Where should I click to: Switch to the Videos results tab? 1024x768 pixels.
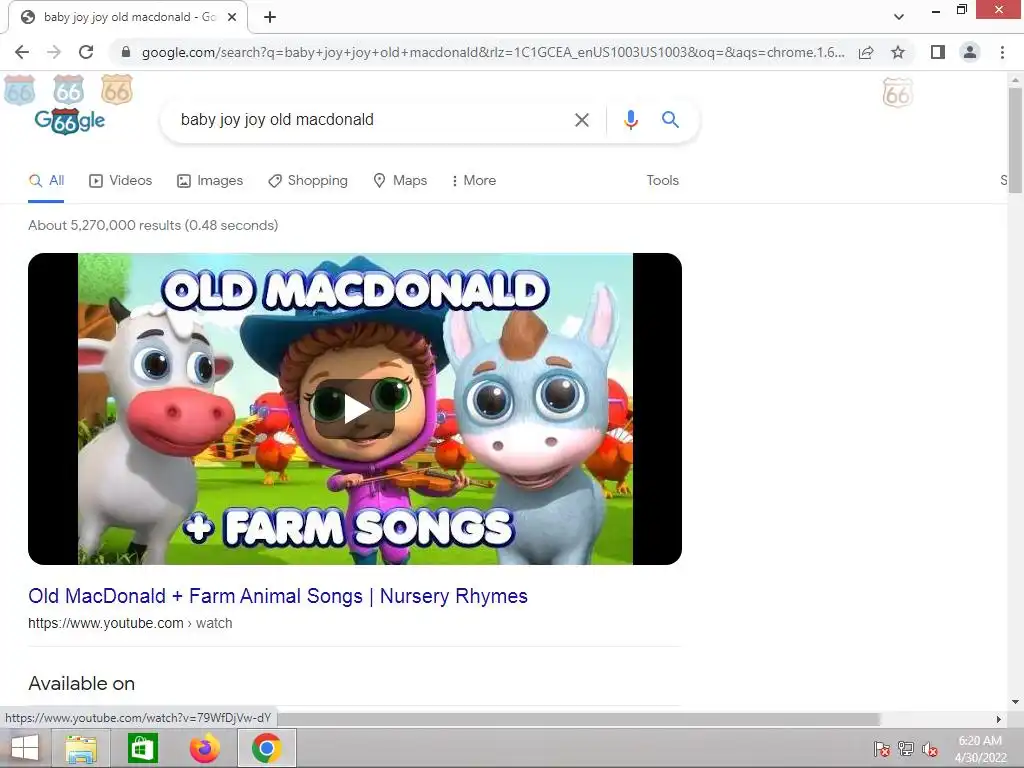(x=120, y=180)
